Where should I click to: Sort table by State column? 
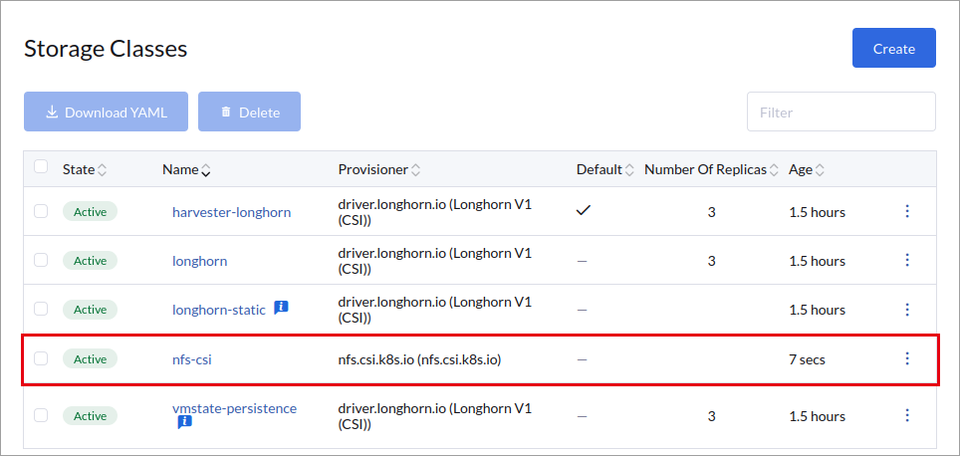[x=84, y=170]
